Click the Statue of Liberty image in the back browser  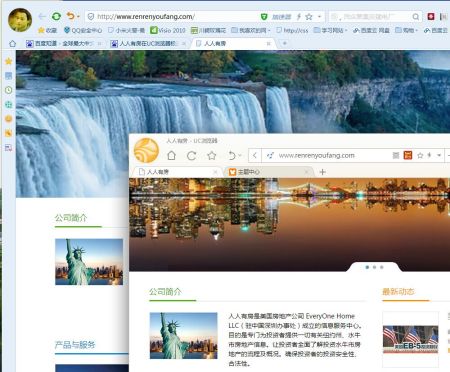point(89,262)
